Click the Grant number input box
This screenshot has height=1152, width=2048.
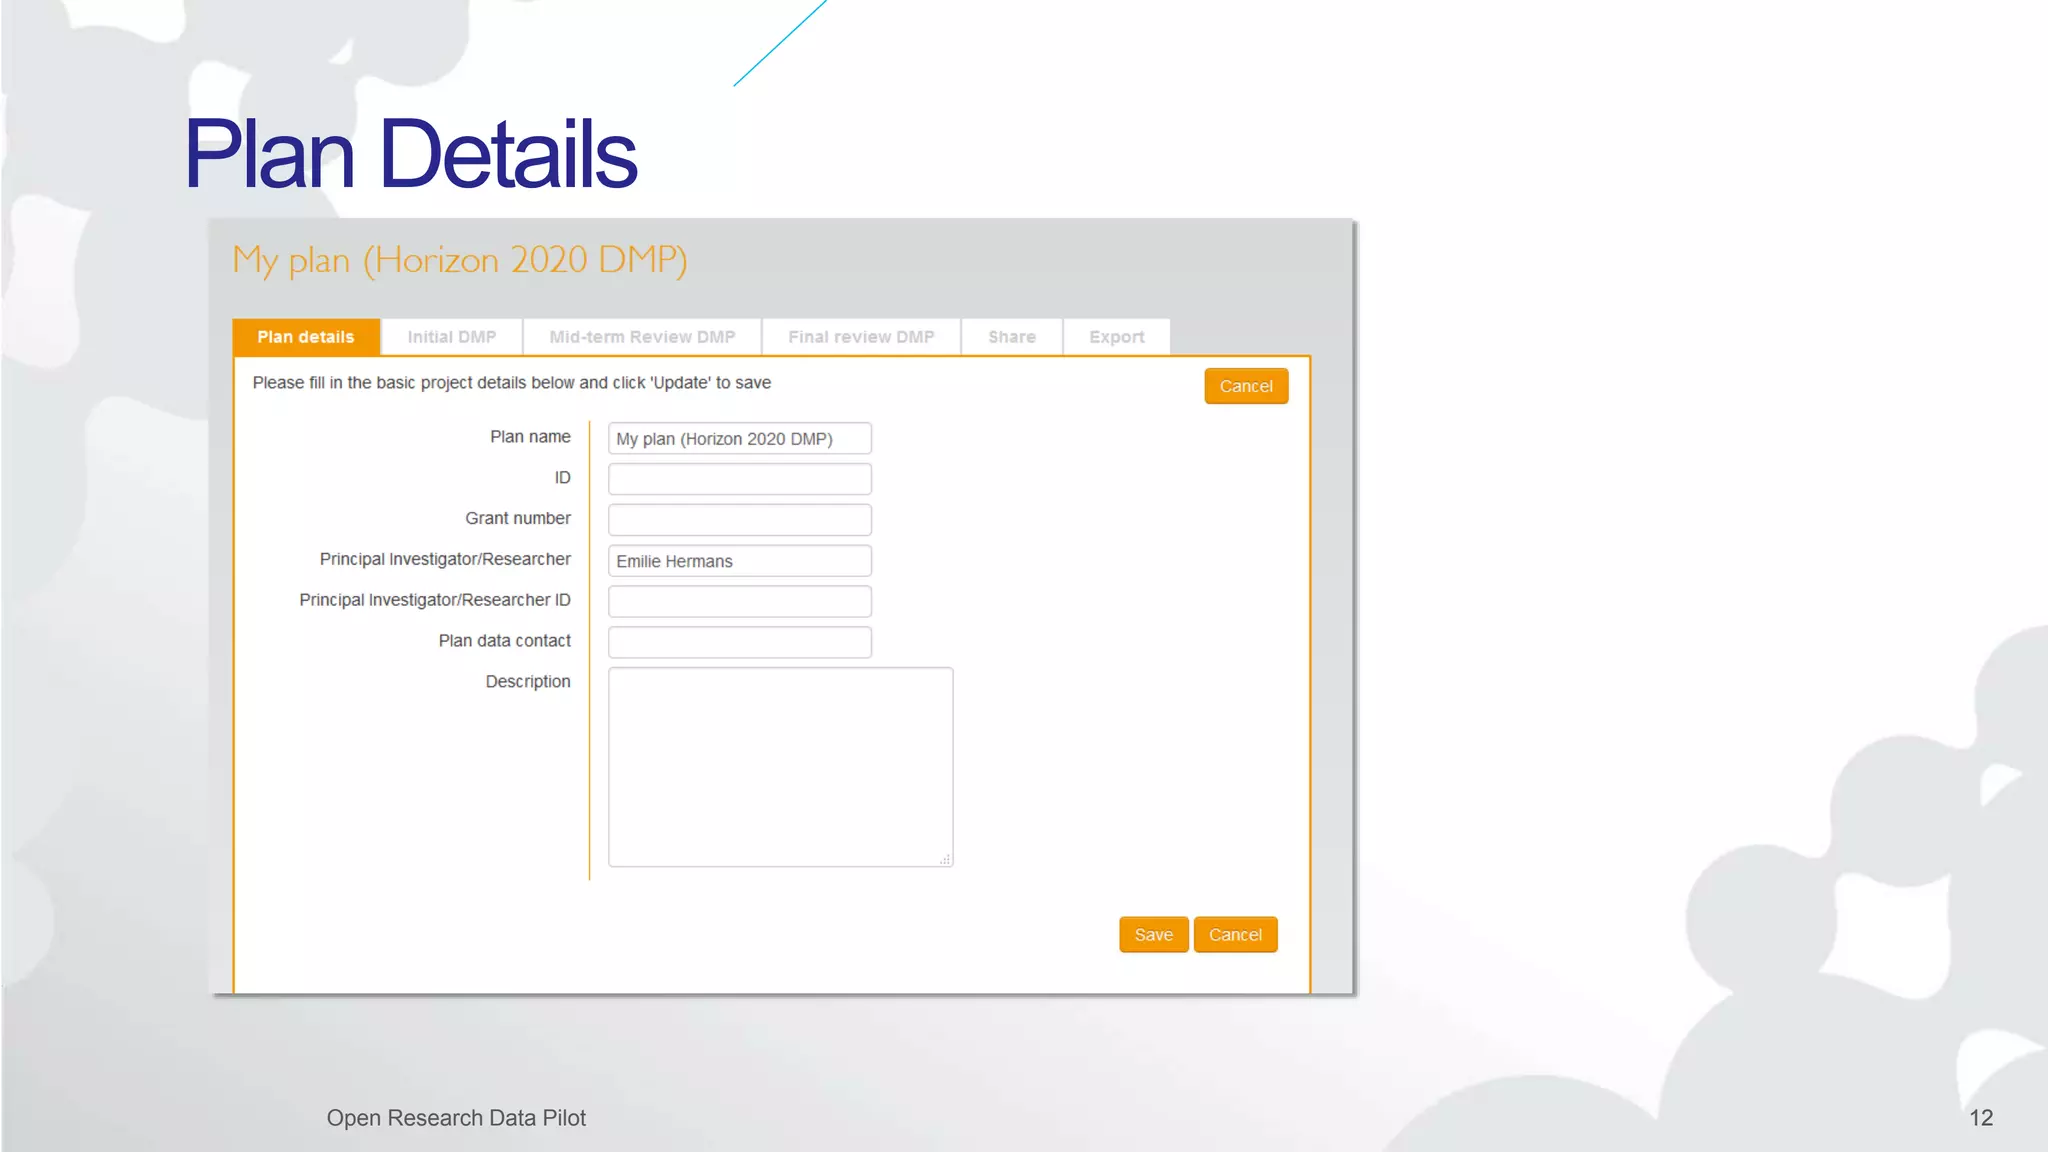point(739,520)
